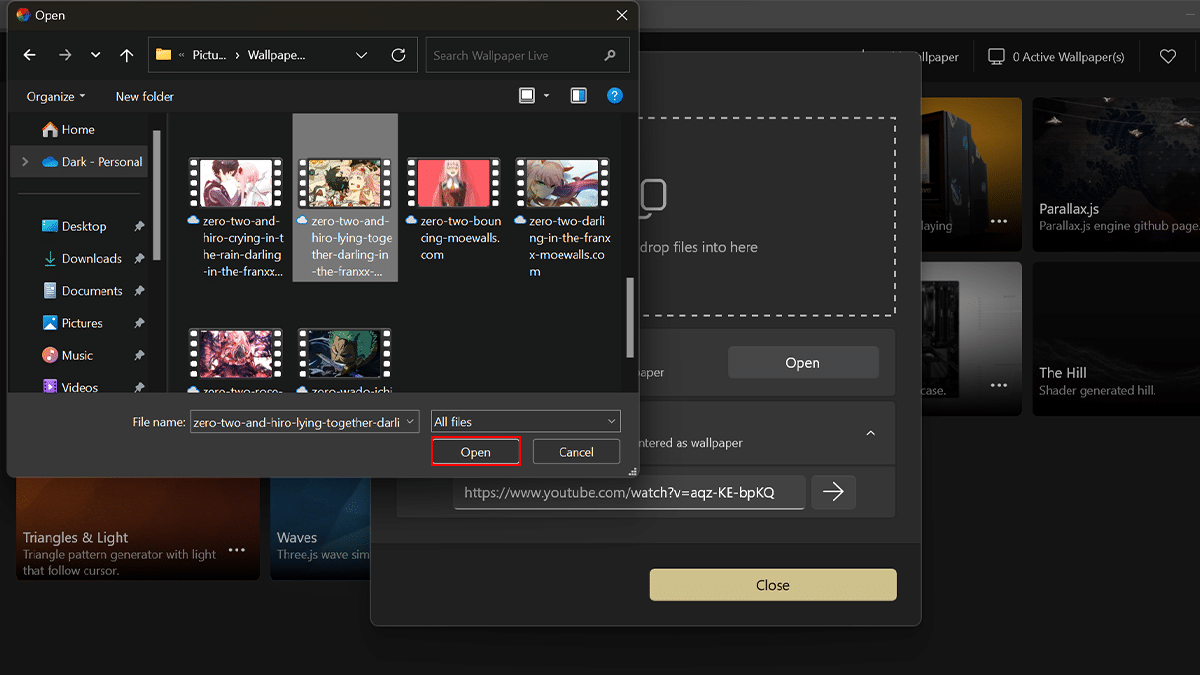The height and width of the screenshot is (675, 1200).
Task: Click New folder in the toolbar
Action: tap(144, 97)
